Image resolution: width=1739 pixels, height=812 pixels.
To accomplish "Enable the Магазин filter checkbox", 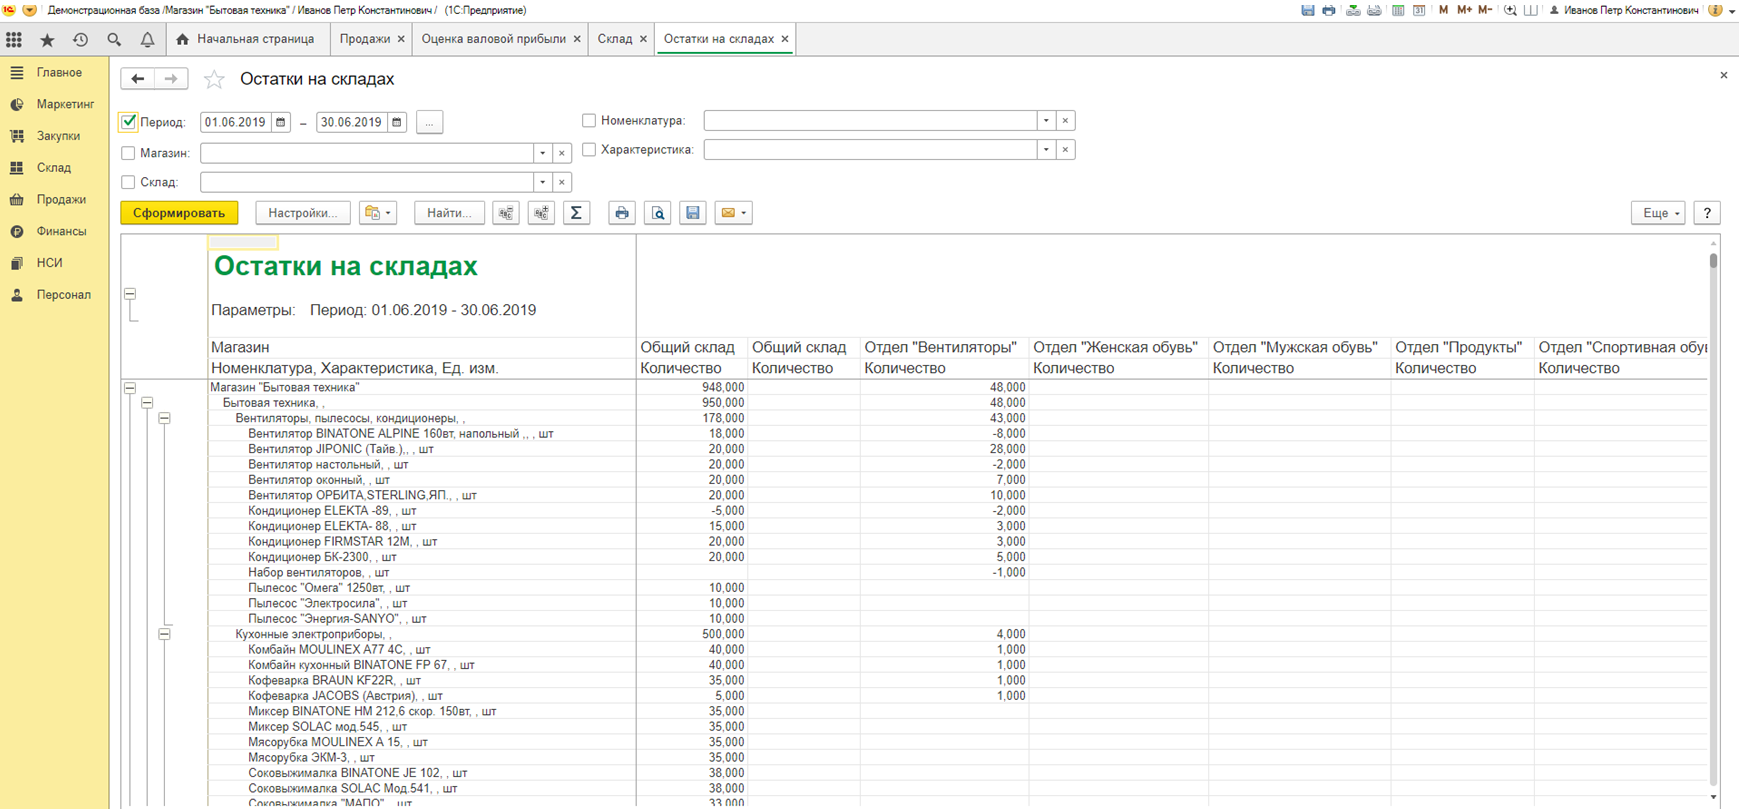I will click(x=128, y=153).
